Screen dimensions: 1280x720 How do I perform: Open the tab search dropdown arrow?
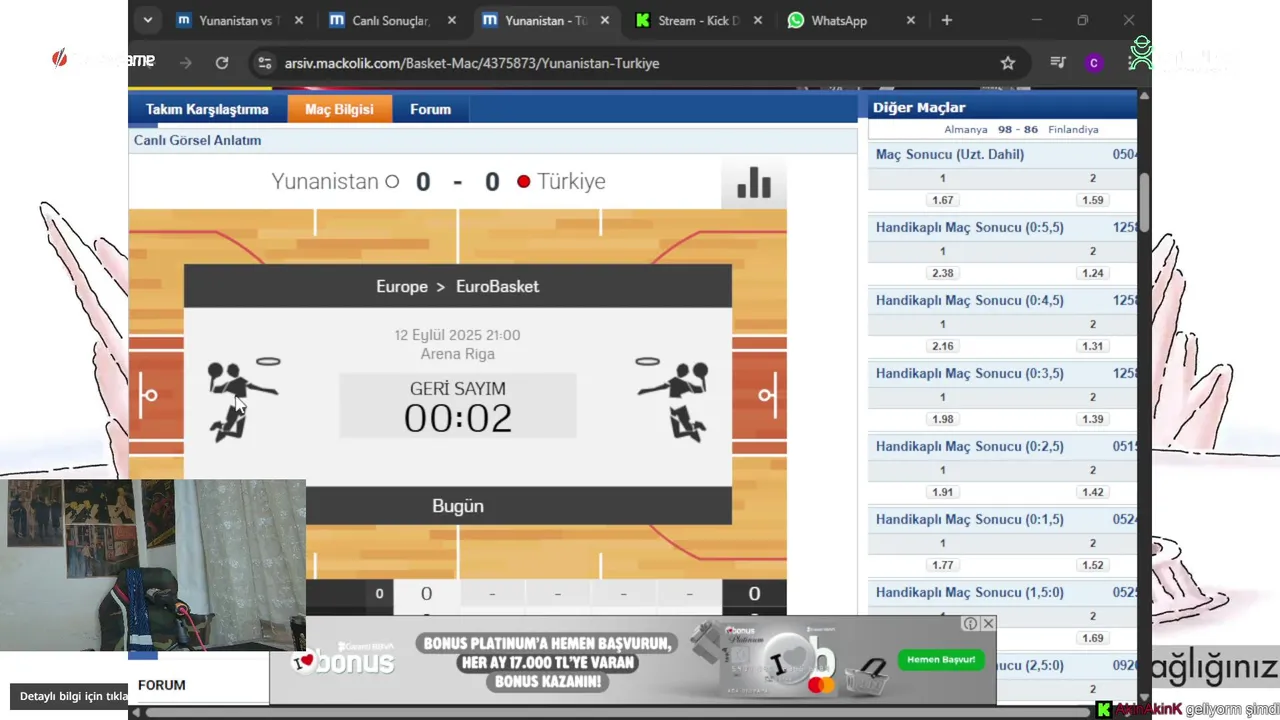click(148, 20)
